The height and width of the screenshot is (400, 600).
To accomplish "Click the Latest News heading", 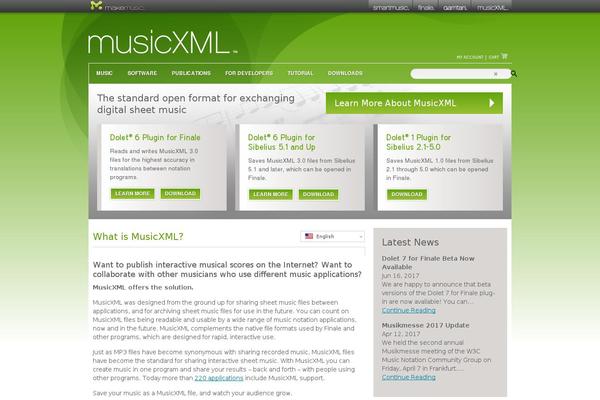I will click(410, 242).
